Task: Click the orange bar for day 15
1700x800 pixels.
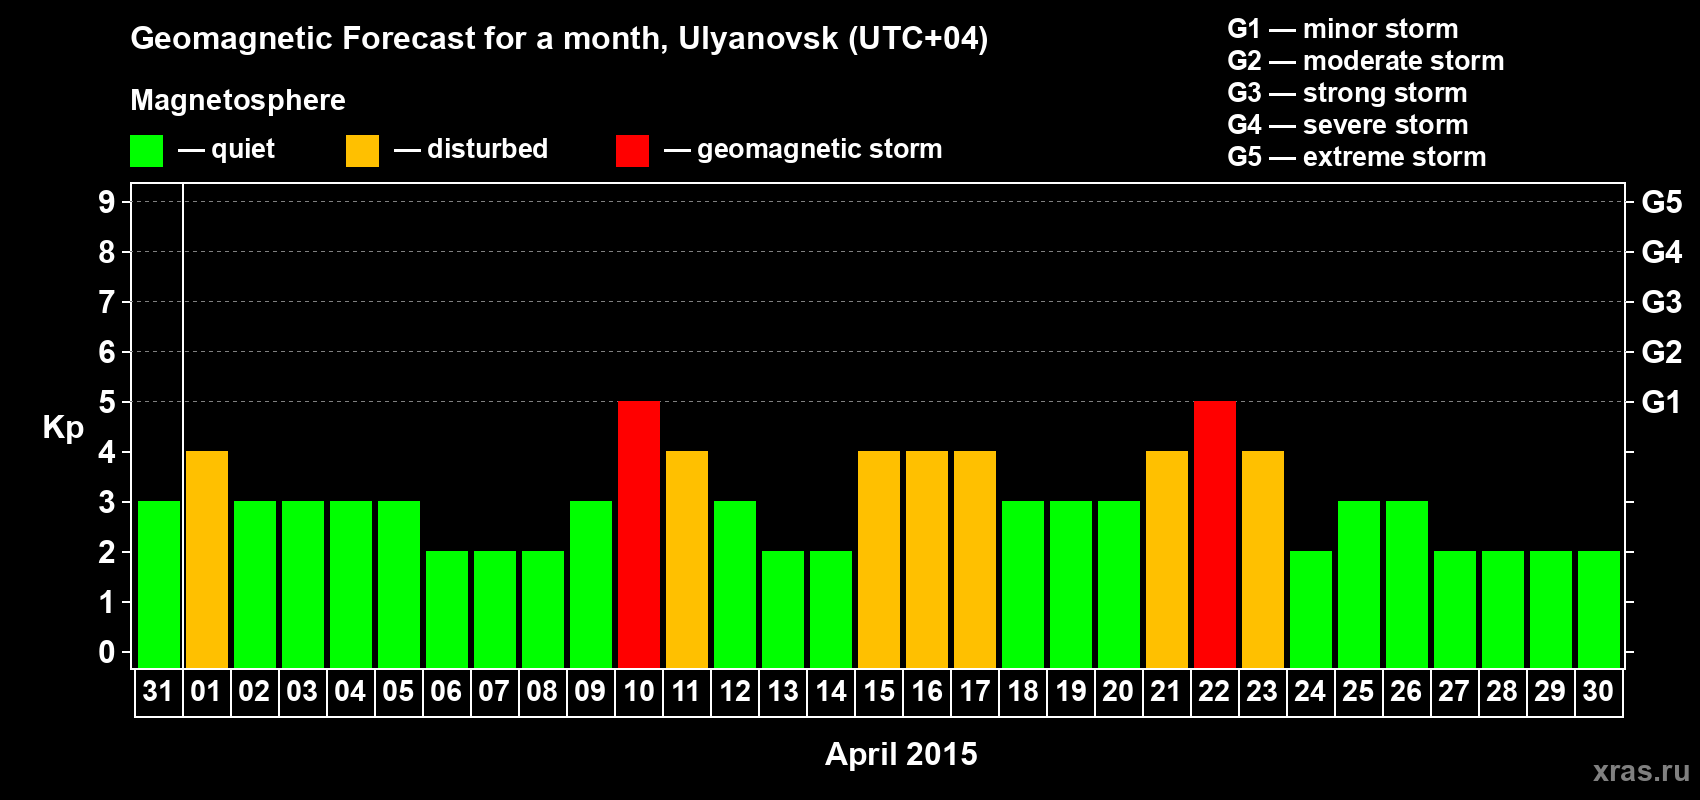Action: click(879, 559)
